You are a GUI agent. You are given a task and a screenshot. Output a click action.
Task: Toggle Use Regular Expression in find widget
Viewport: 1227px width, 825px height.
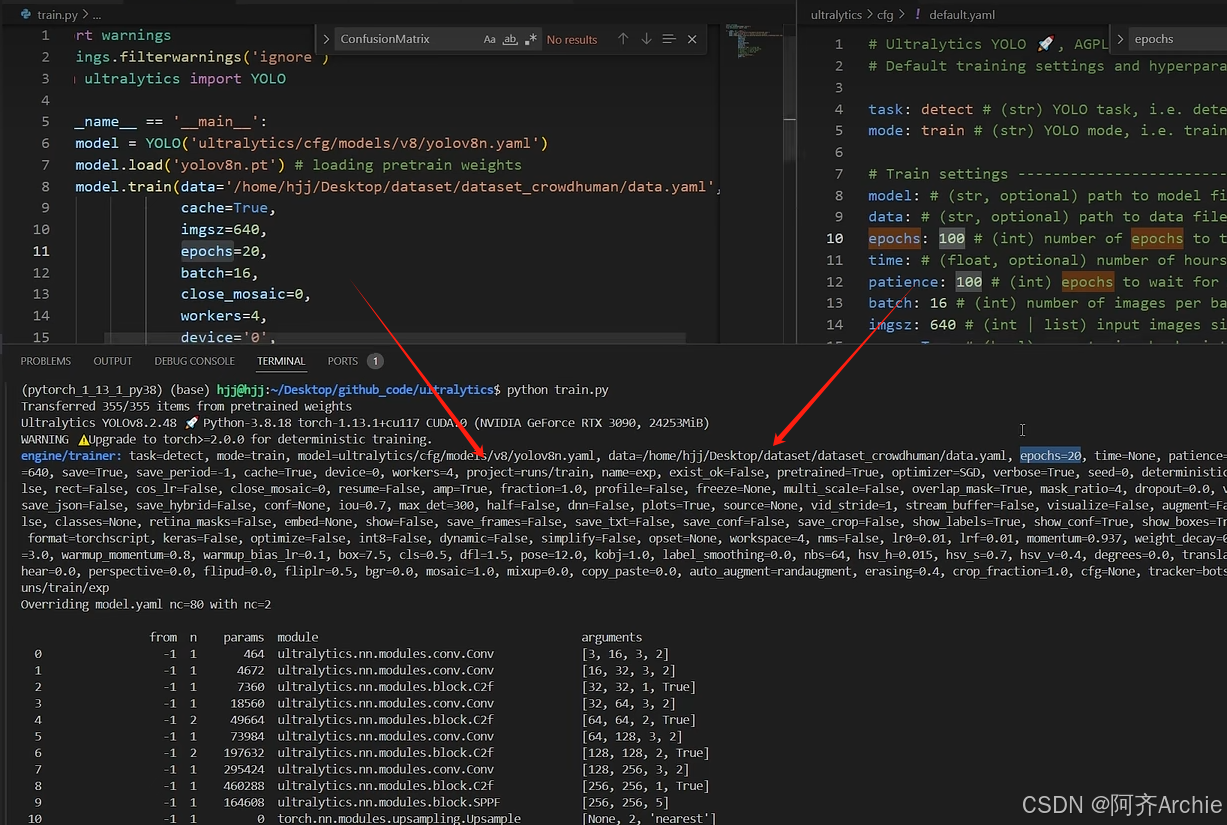coord(531,39)
